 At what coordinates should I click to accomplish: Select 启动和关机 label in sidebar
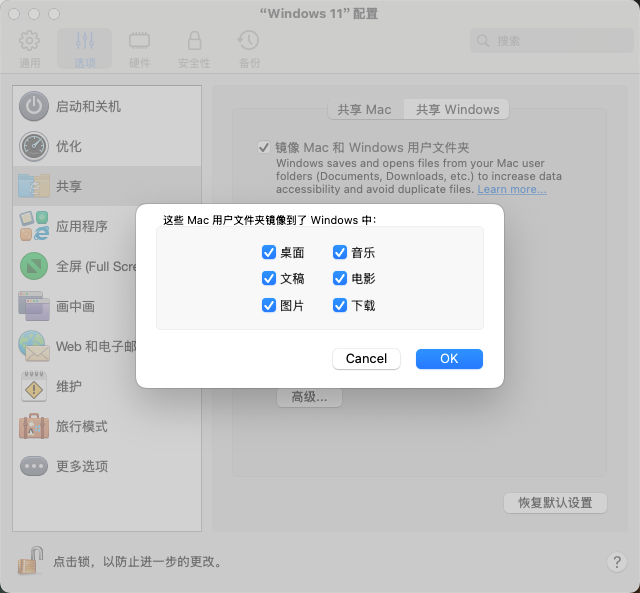[88, 107]
